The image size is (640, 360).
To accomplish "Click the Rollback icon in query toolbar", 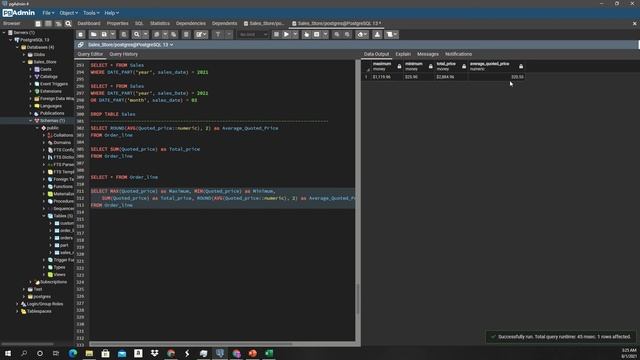I will pyautogui.click(x=347, y=35).
